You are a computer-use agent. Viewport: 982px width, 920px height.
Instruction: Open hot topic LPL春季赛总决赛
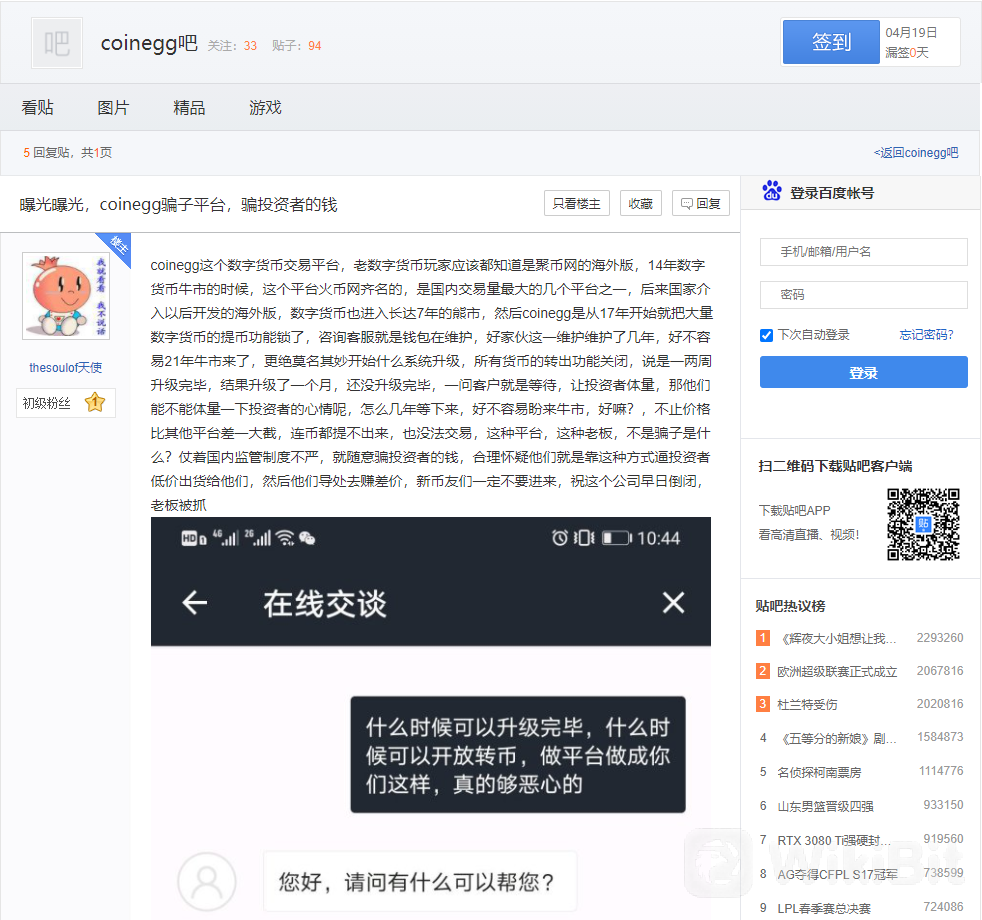tap(824, 908)
